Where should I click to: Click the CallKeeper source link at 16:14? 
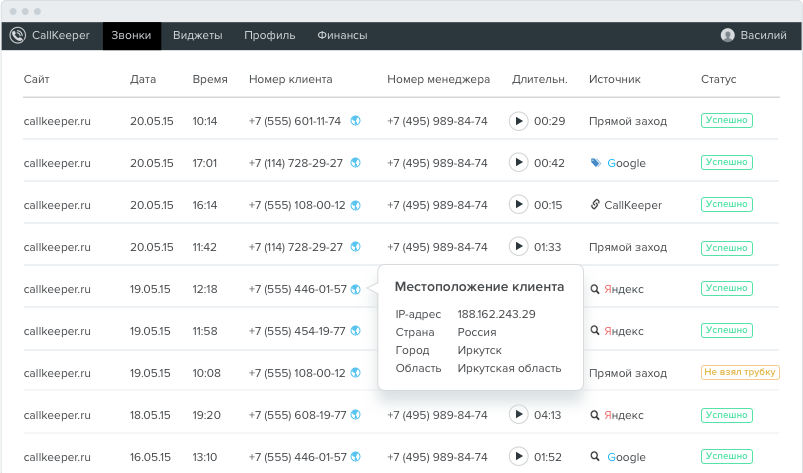point(626,205)
